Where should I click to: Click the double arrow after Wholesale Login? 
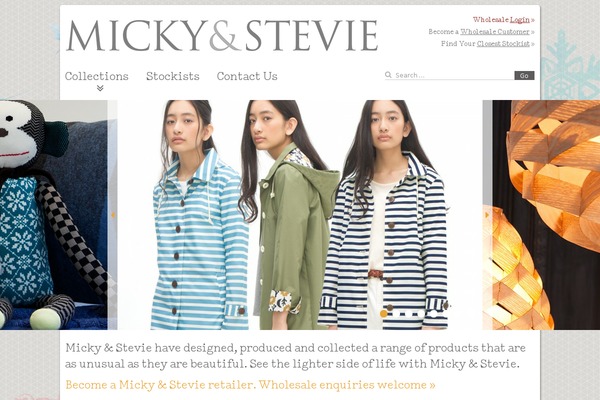[533, 20]
